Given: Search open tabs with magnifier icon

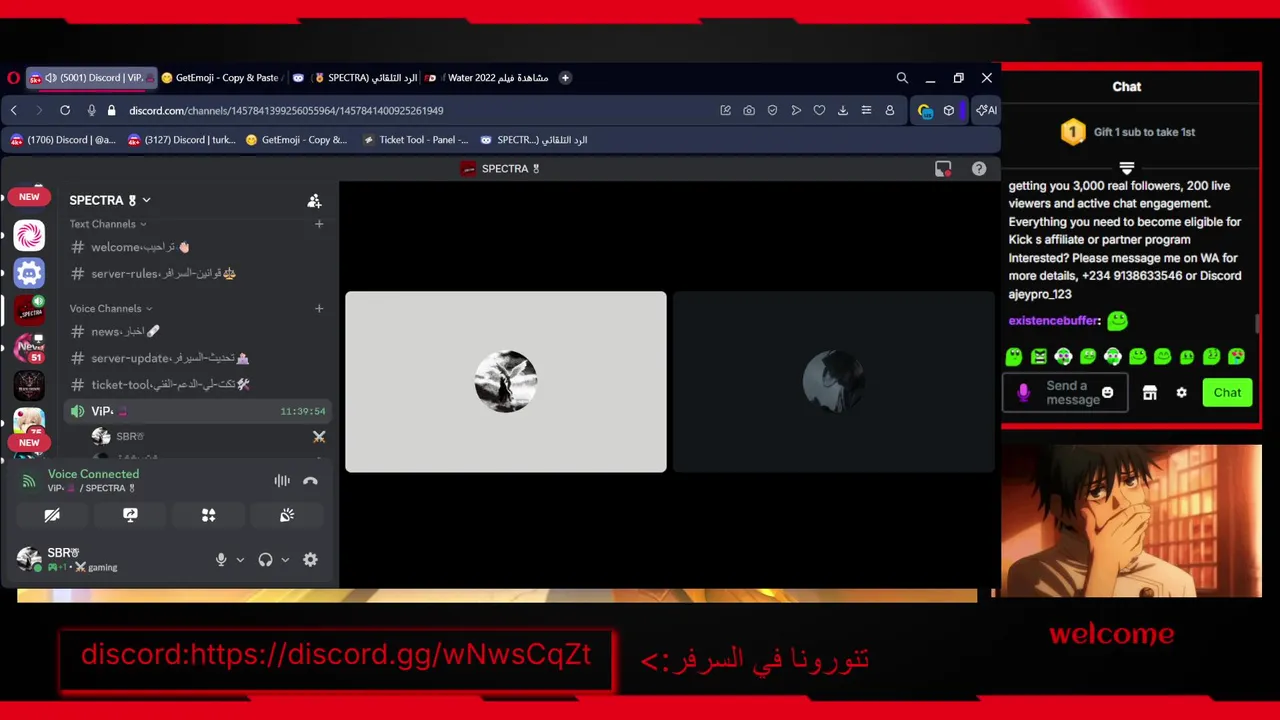Looking at the screenshot, I should point(902,77).
